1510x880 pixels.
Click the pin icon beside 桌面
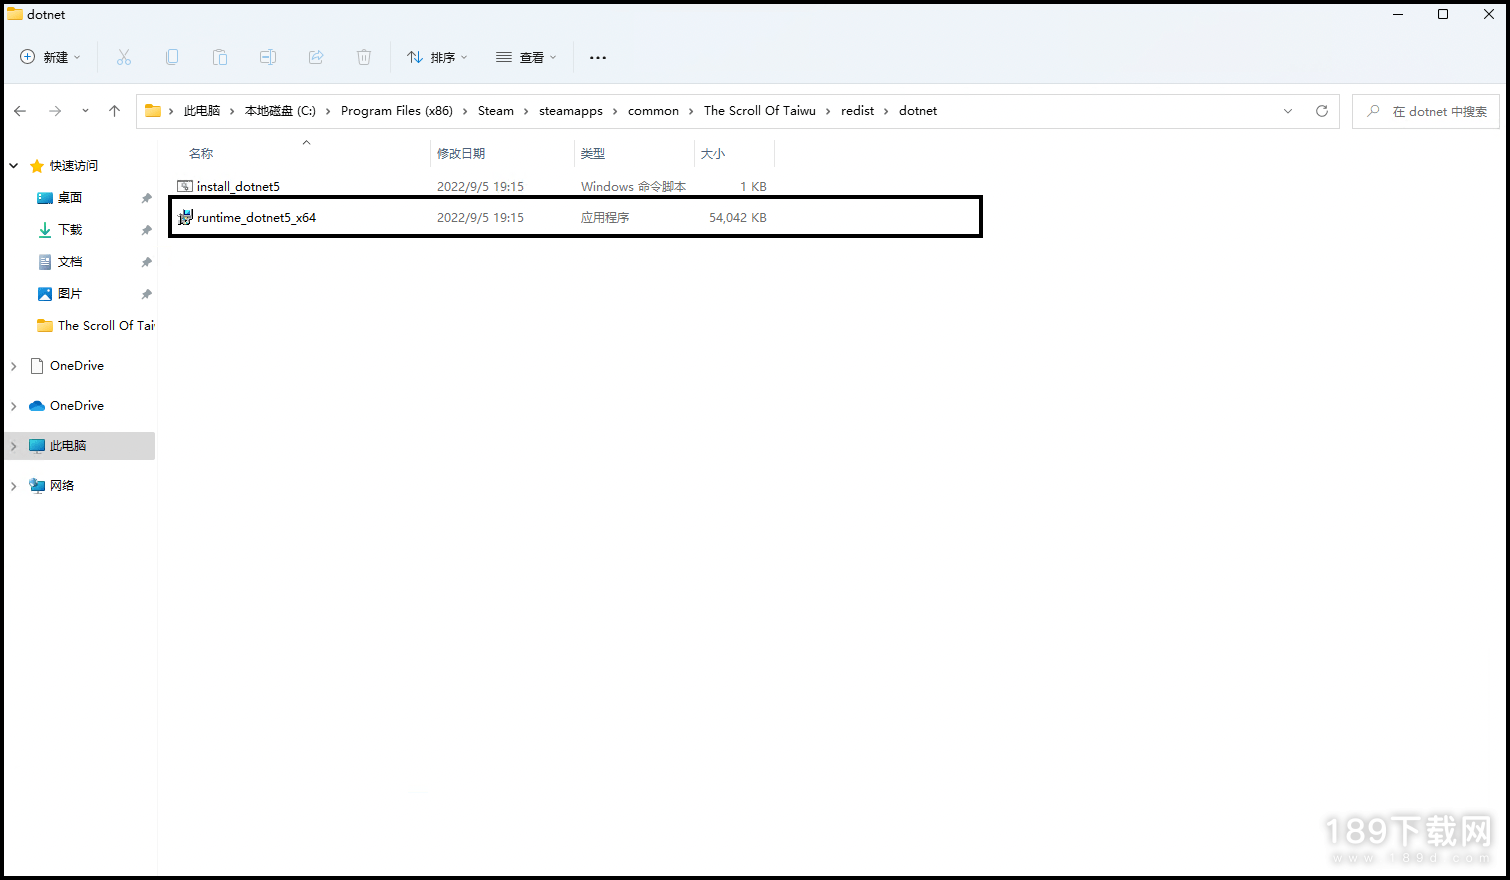click(146, 198)
